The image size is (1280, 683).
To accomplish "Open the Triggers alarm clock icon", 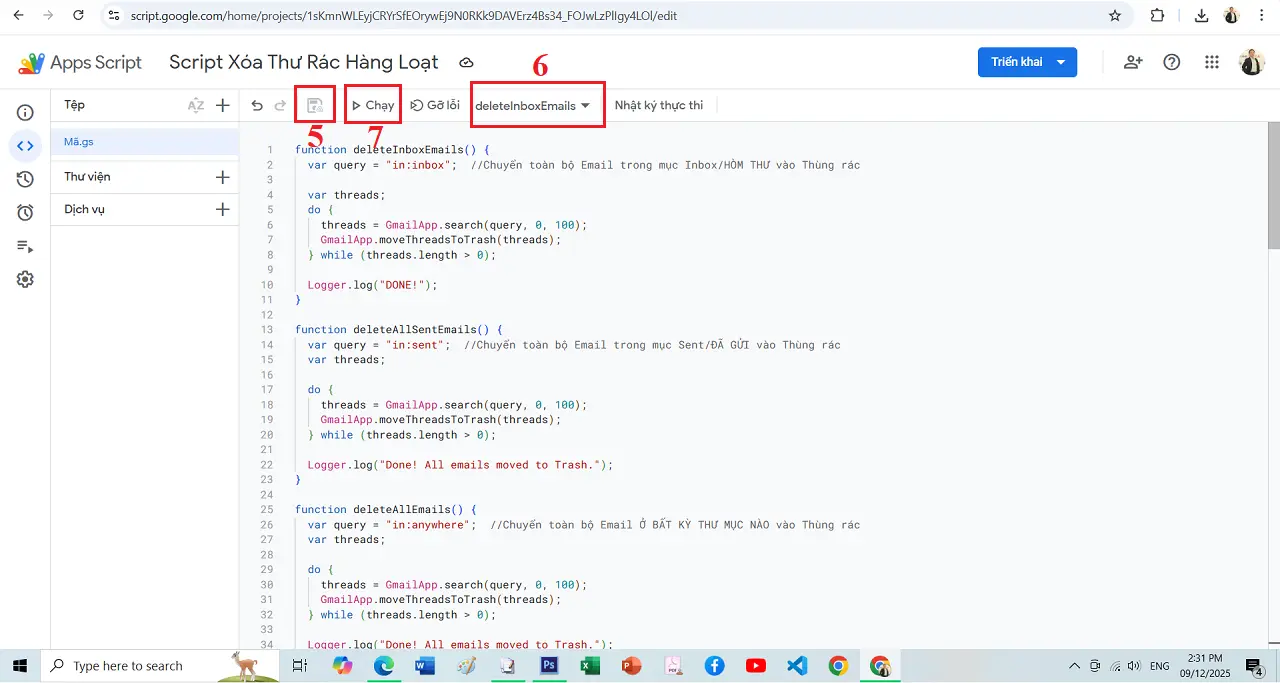I will tap(25, 212).
